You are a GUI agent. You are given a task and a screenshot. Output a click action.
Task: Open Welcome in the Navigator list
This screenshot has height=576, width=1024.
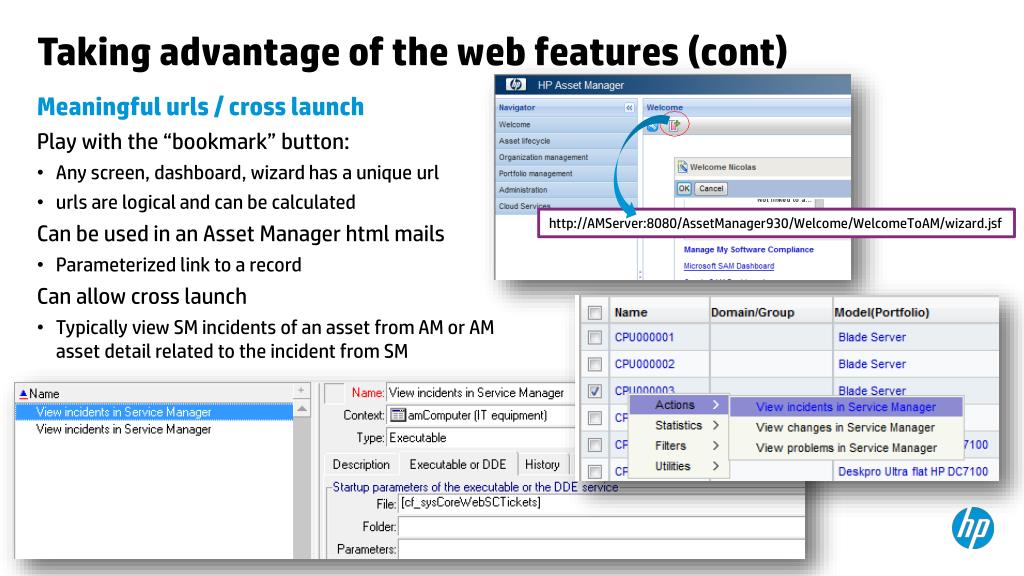515,124
